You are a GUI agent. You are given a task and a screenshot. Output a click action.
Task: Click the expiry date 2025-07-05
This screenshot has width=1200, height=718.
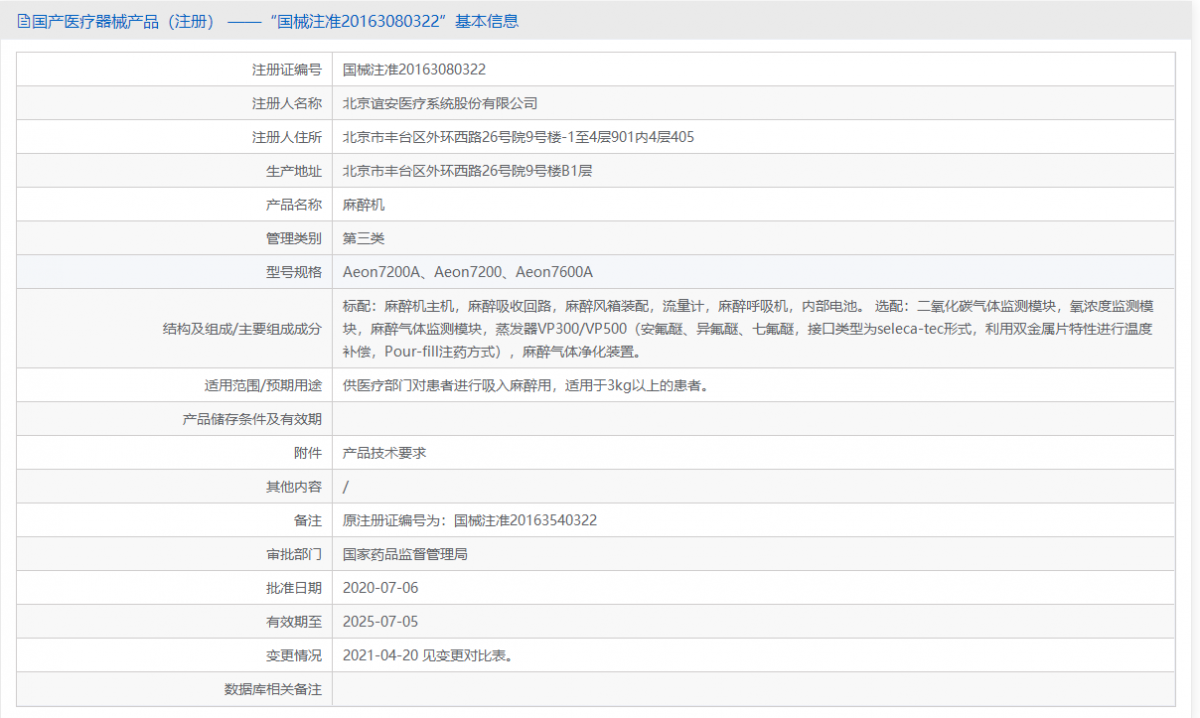pyautogui.click(x=380, y=622)
